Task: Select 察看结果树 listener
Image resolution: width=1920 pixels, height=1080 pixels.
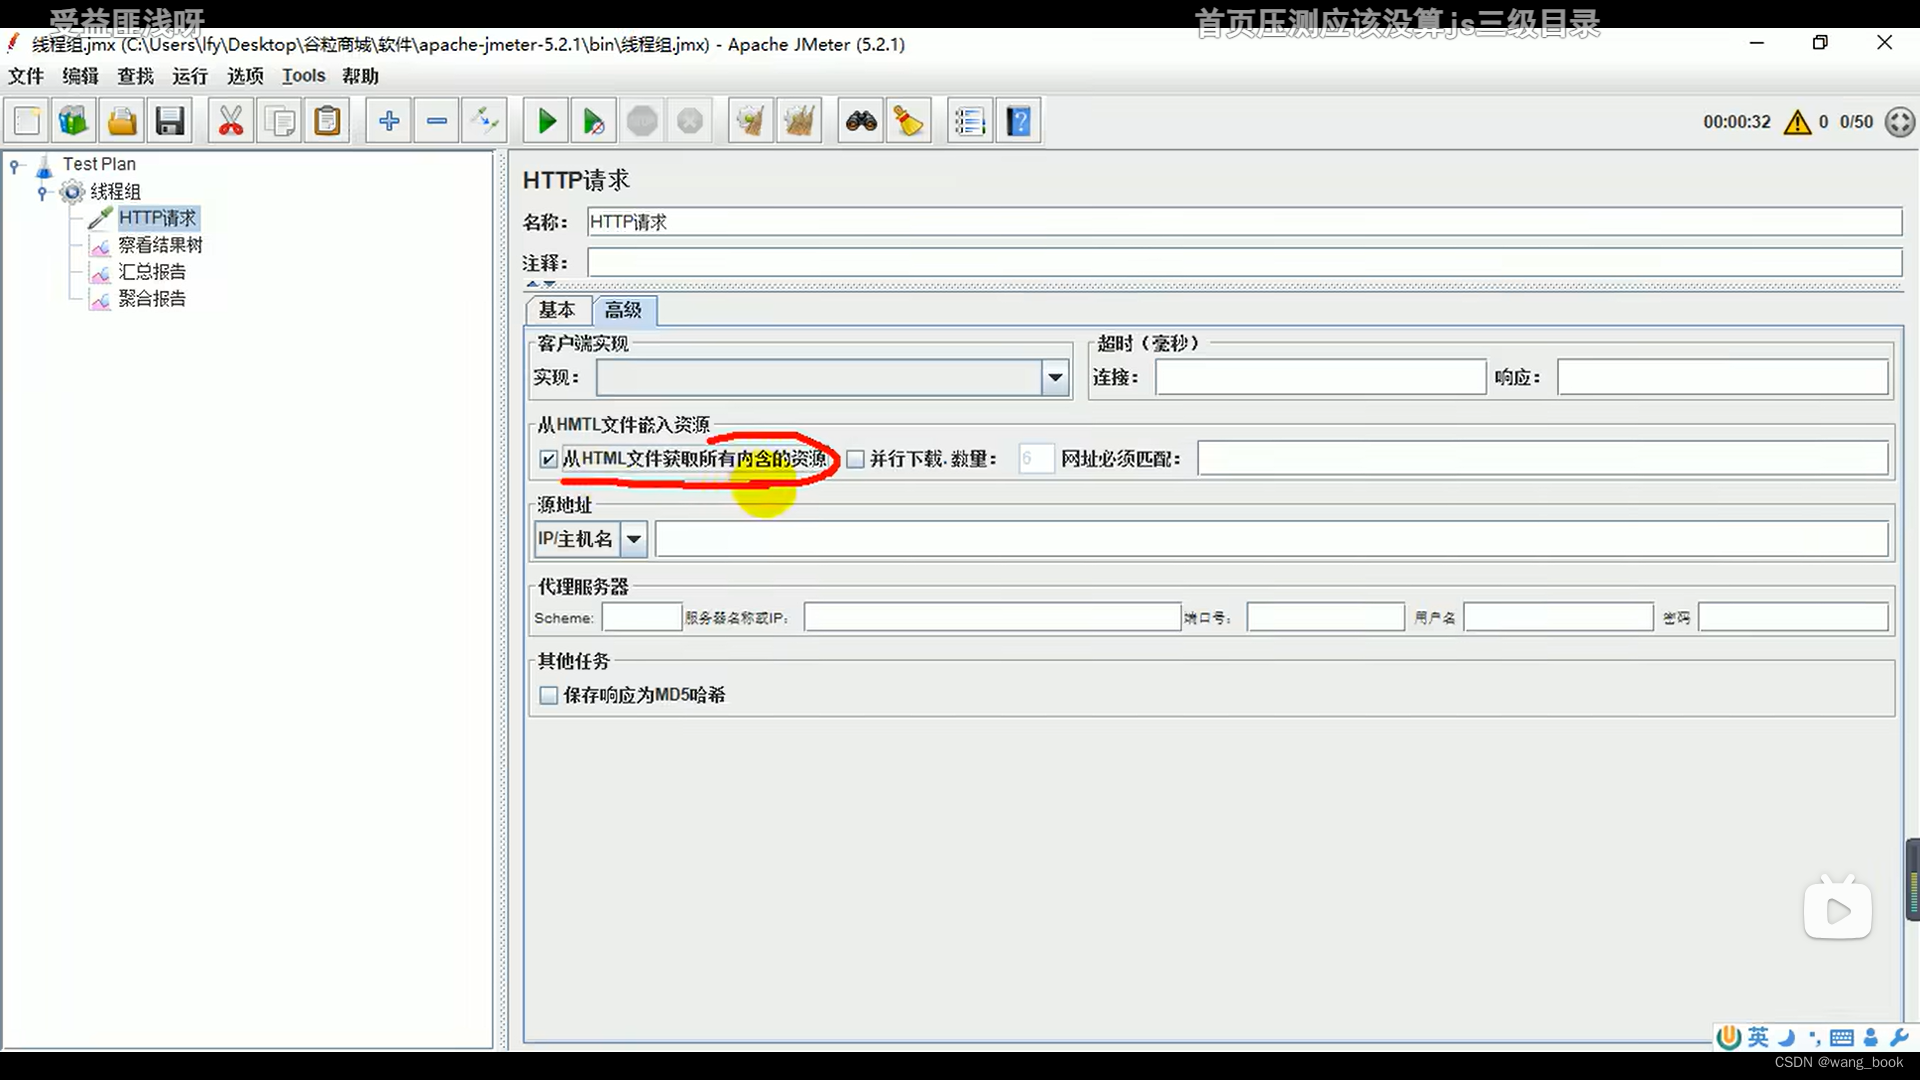Action: (x=160, y=245)
